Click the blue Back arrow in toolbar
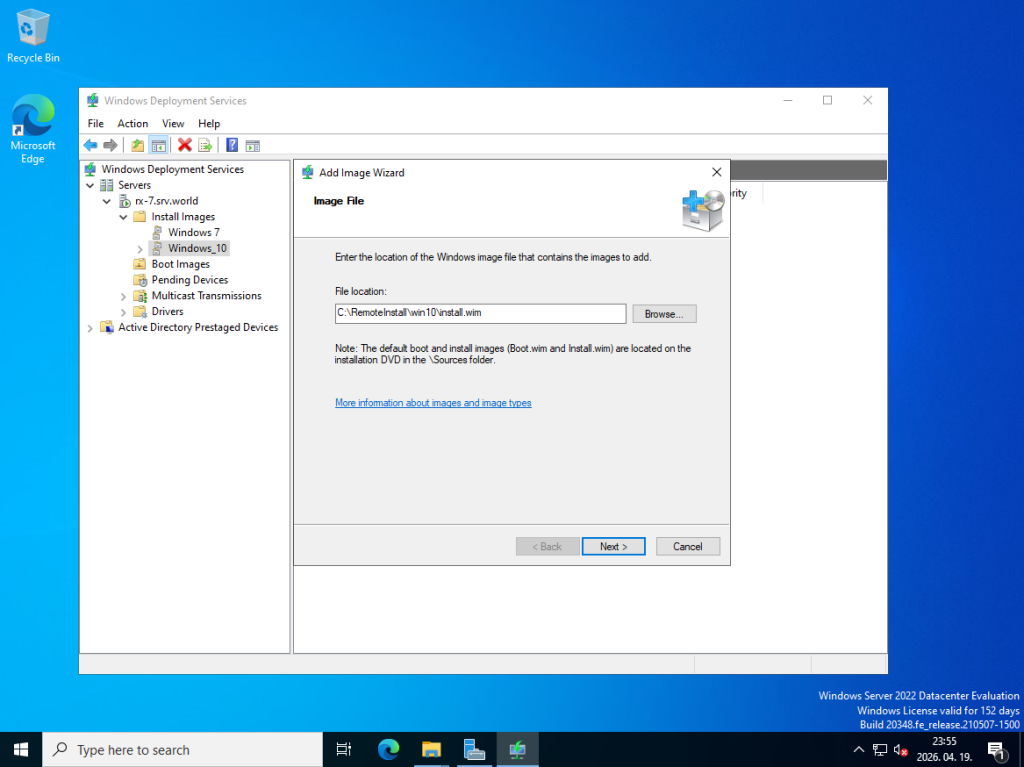This screenshot has height=767, width=1024. pyautogui.click(x=90, y=145)
